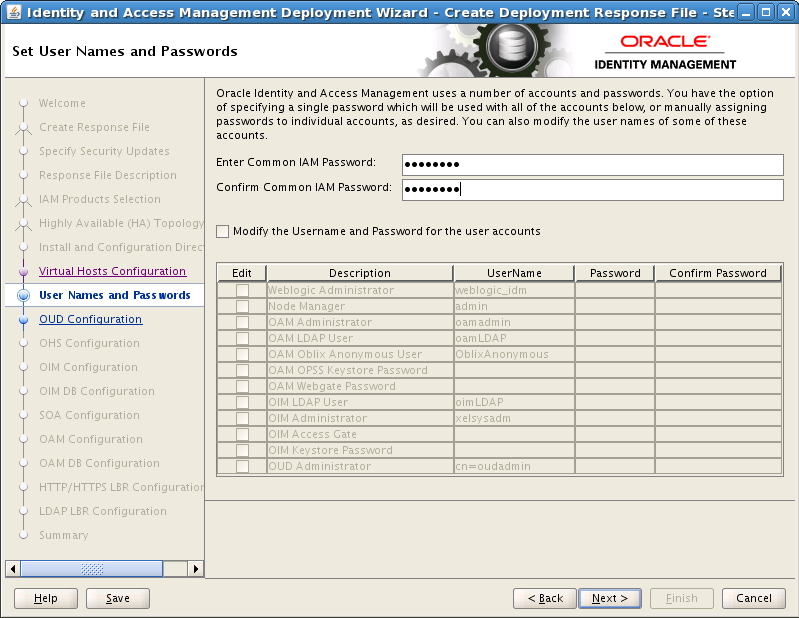Screen dimensions: 799x618
Task: Click the Next button
Action: point(609,598)
